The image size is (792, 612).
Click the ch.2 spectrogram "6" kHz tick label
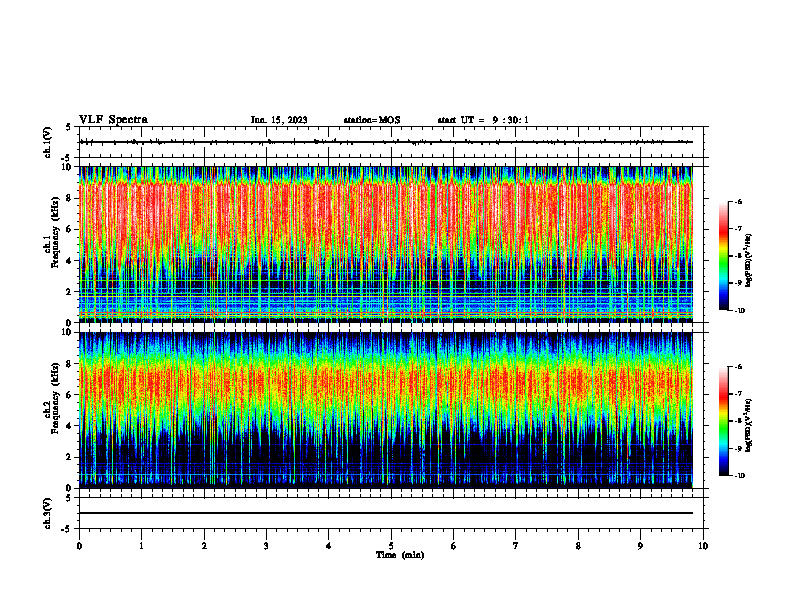(70, 395)
